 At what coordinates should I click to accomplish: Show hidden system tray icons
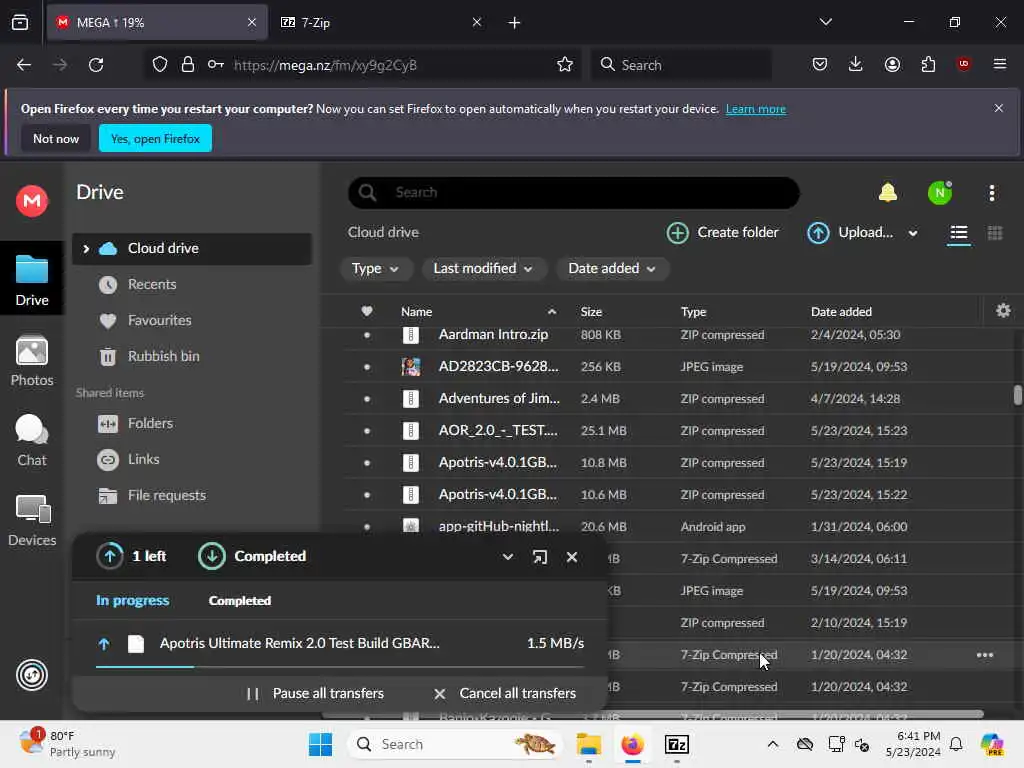pyautogui.click(x=773, y=744)
